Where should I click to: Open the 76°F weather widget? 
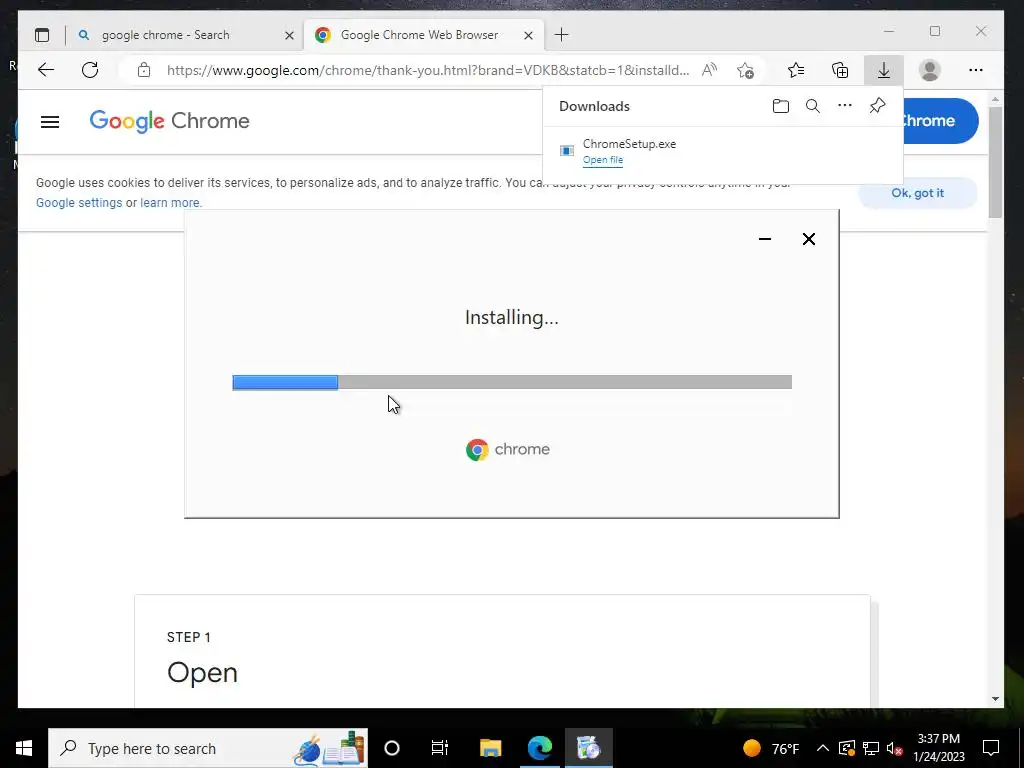coord(771,748)
